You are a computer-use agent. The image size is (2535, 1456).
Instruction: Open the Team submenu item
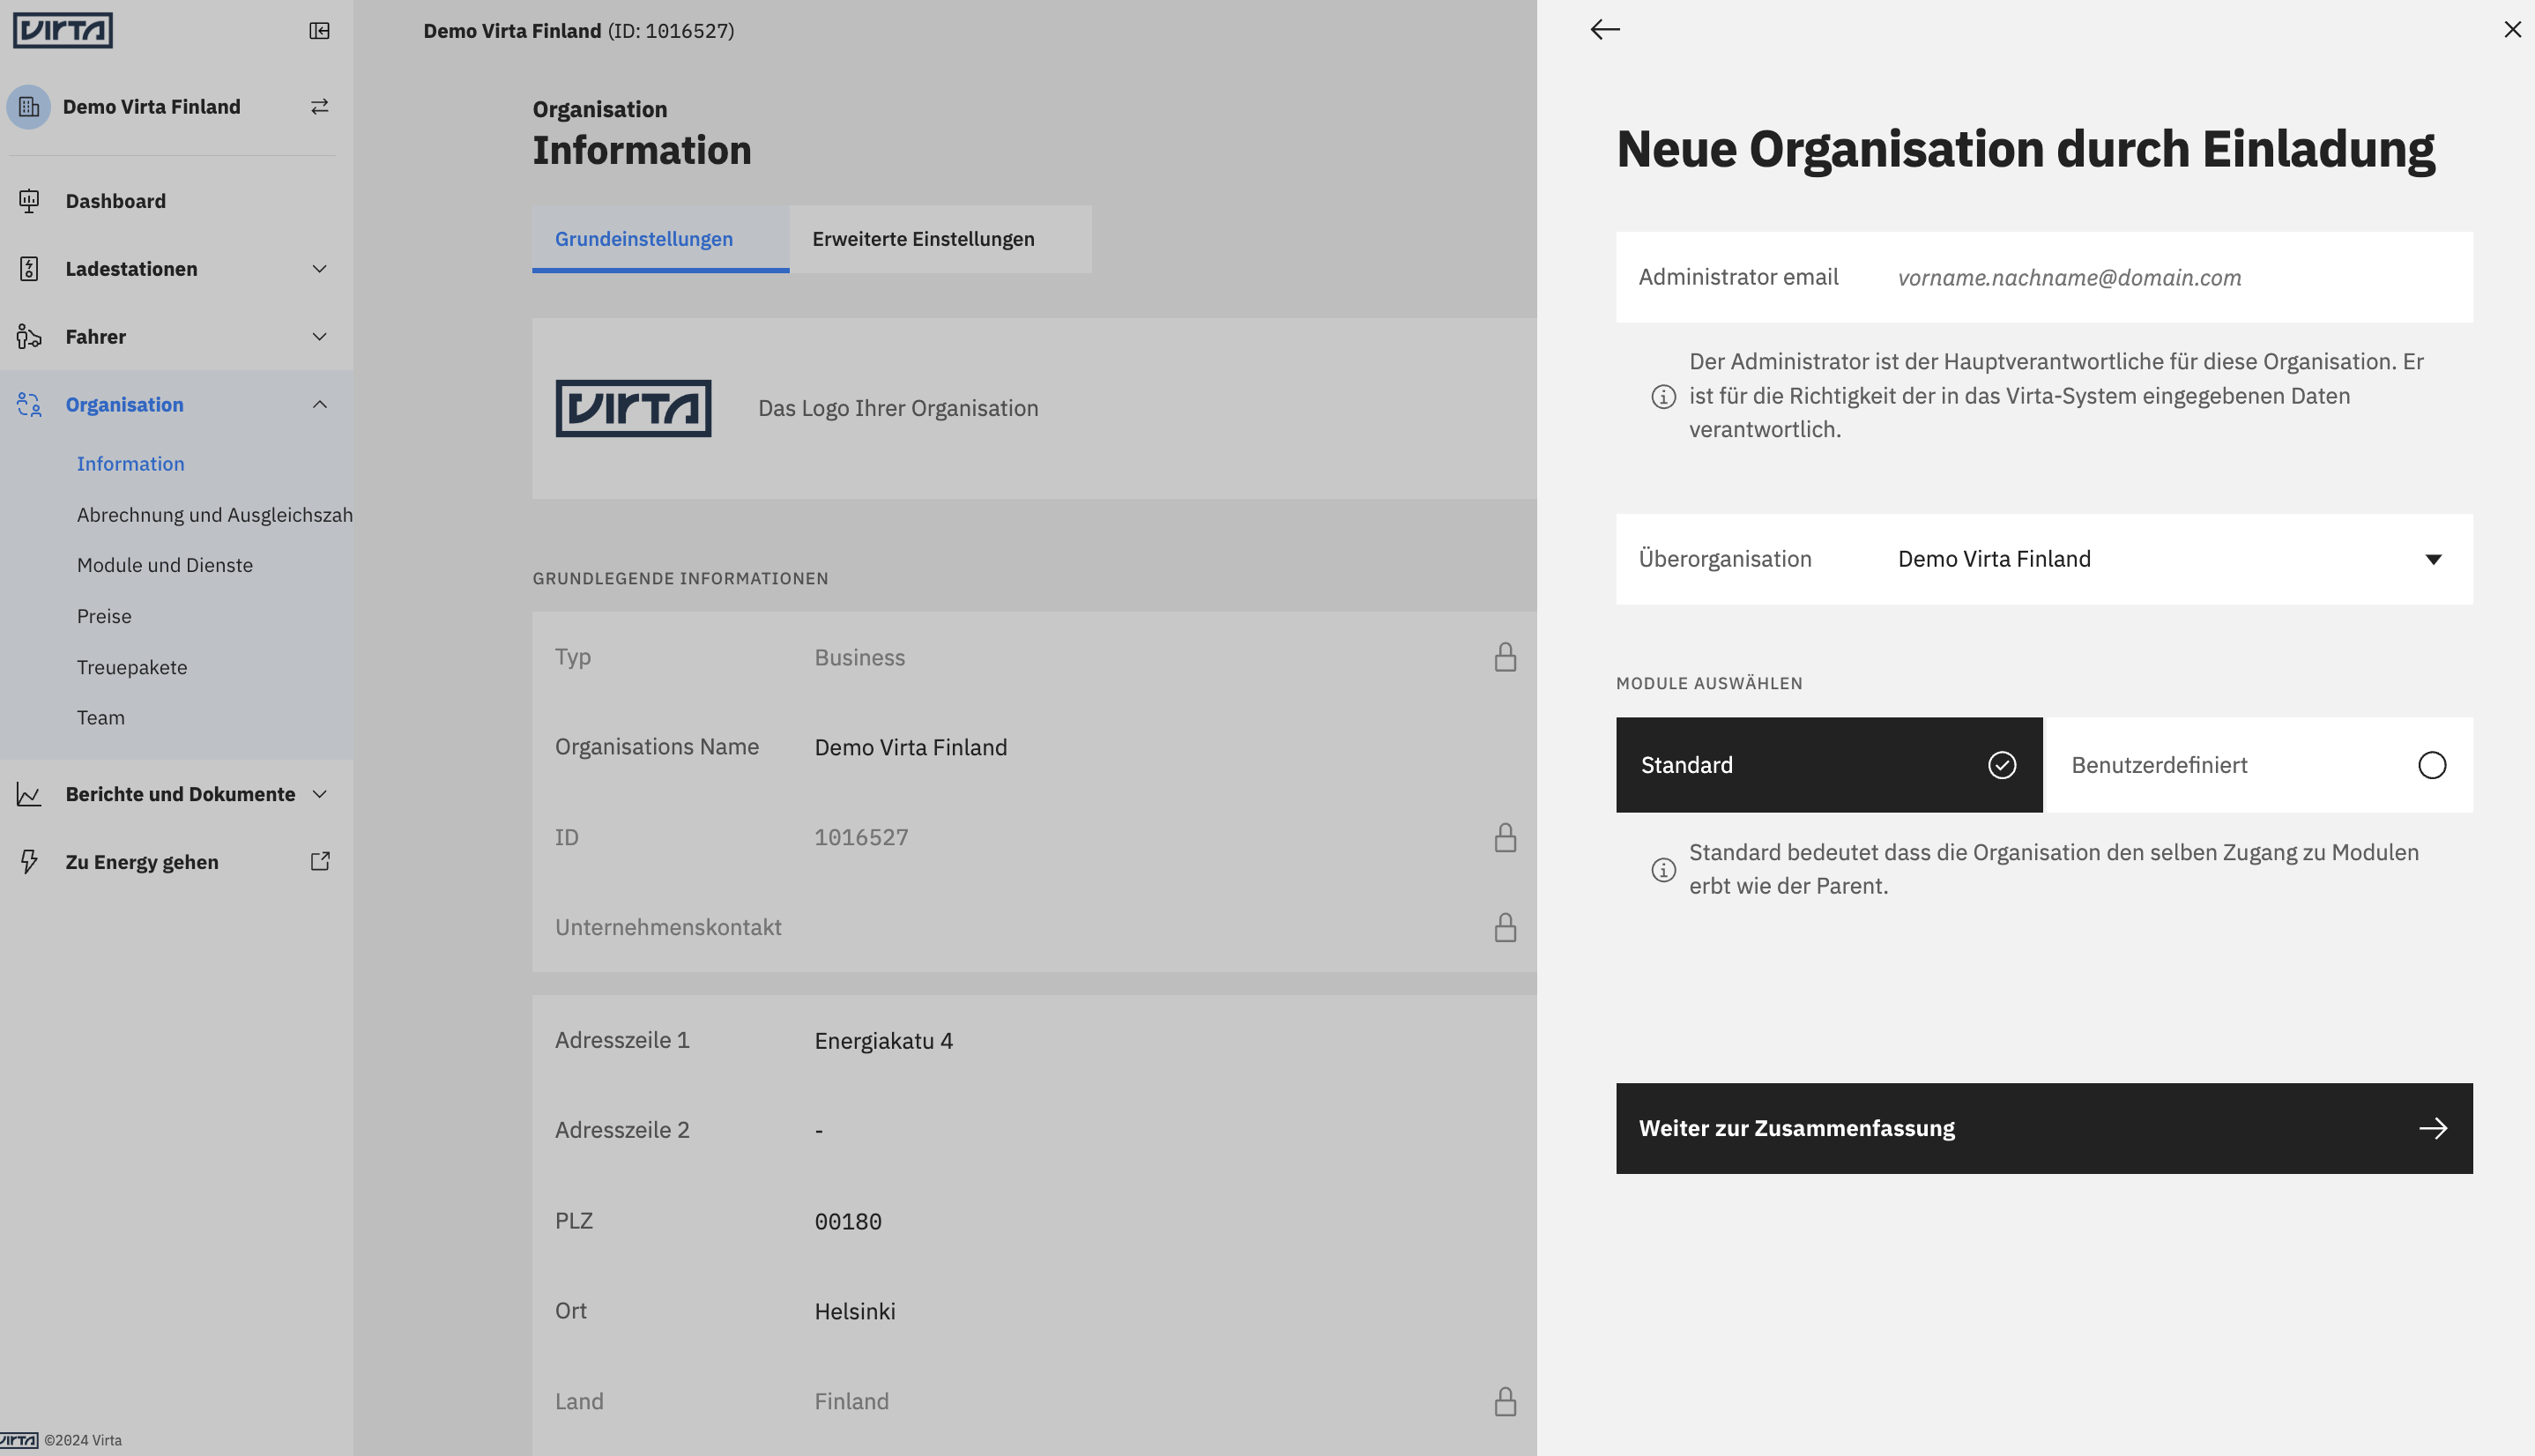click(x=101, y=718)
